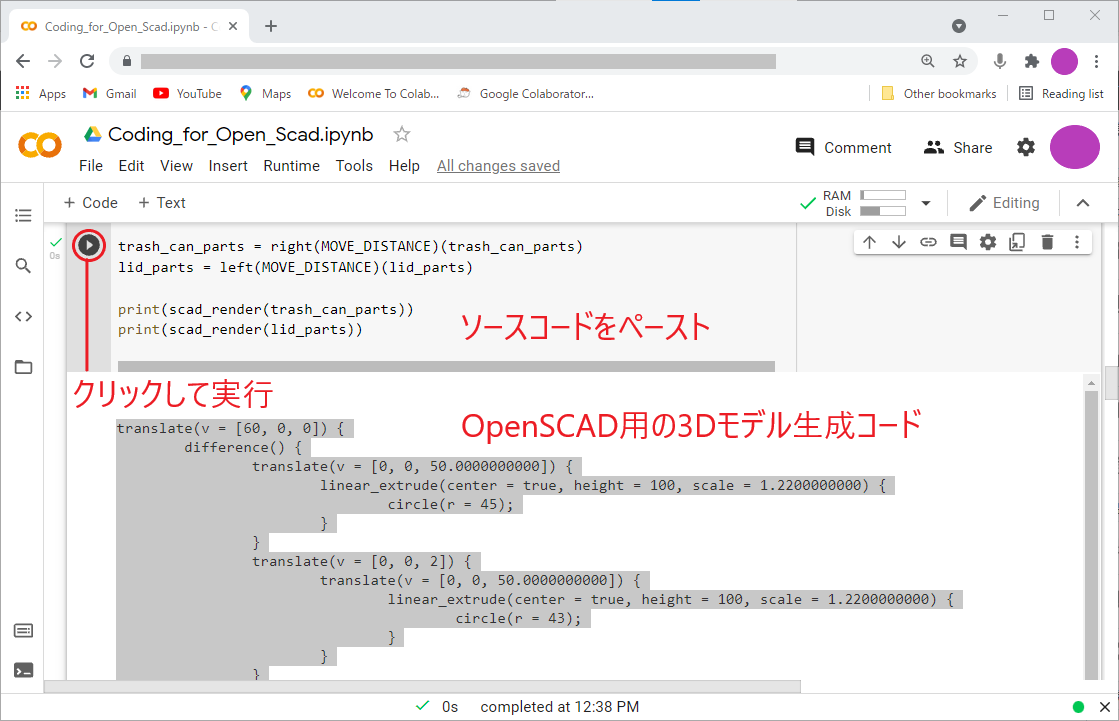Run the current code cell
Screen dimensions: 1119x721
pyautogui.click(x=89, y=244)
